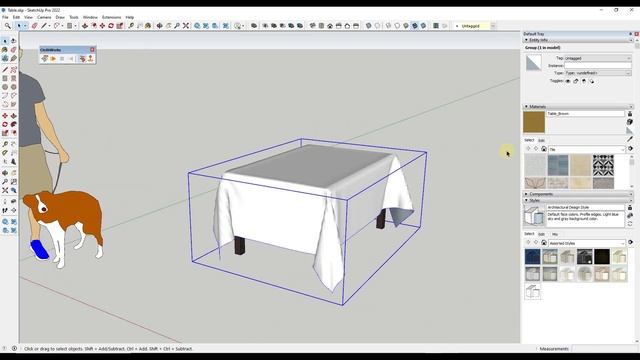Click the Architectural Design Style name field
This screenshot has height=360, width=640.
(x=586, y=207)
